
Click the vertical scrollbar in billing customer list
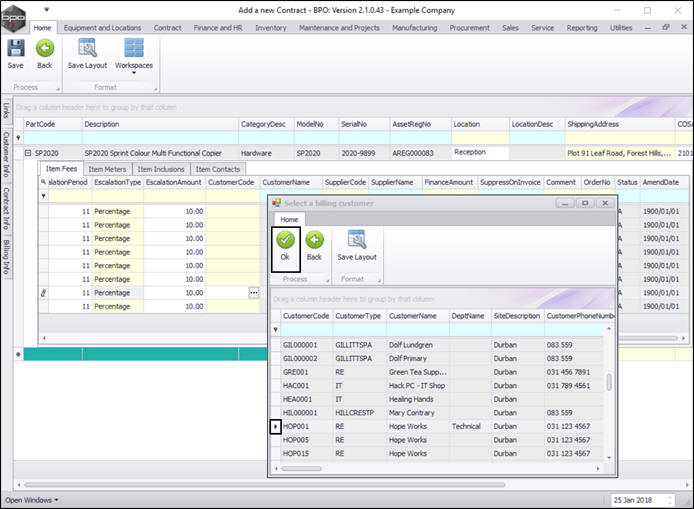[609, 380]
